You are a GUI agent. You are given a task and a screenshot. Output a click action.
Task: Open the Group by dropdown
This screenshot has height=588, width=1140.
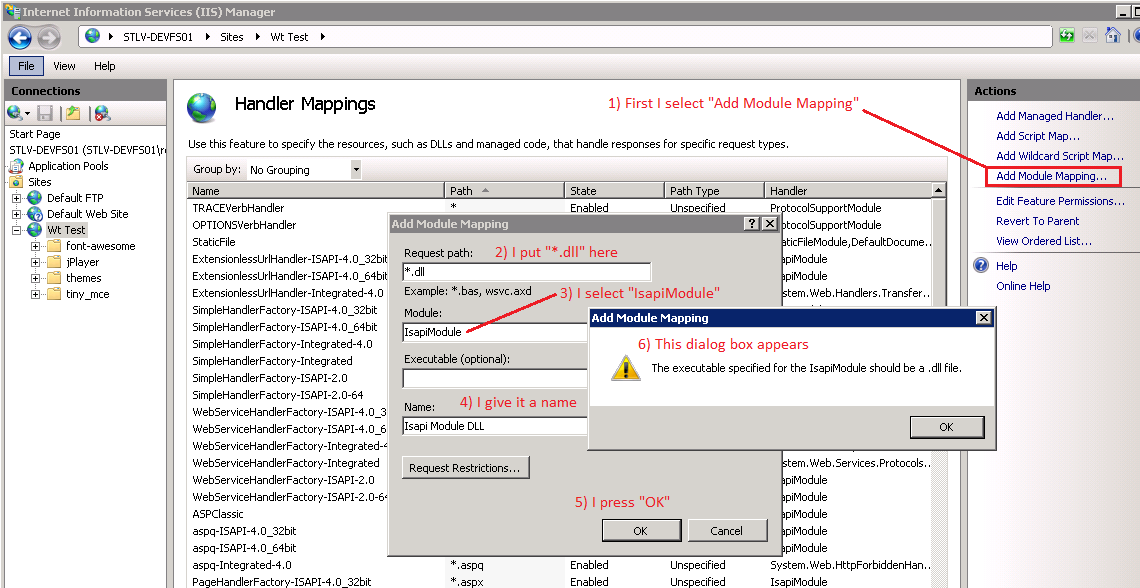coord(355,170)
